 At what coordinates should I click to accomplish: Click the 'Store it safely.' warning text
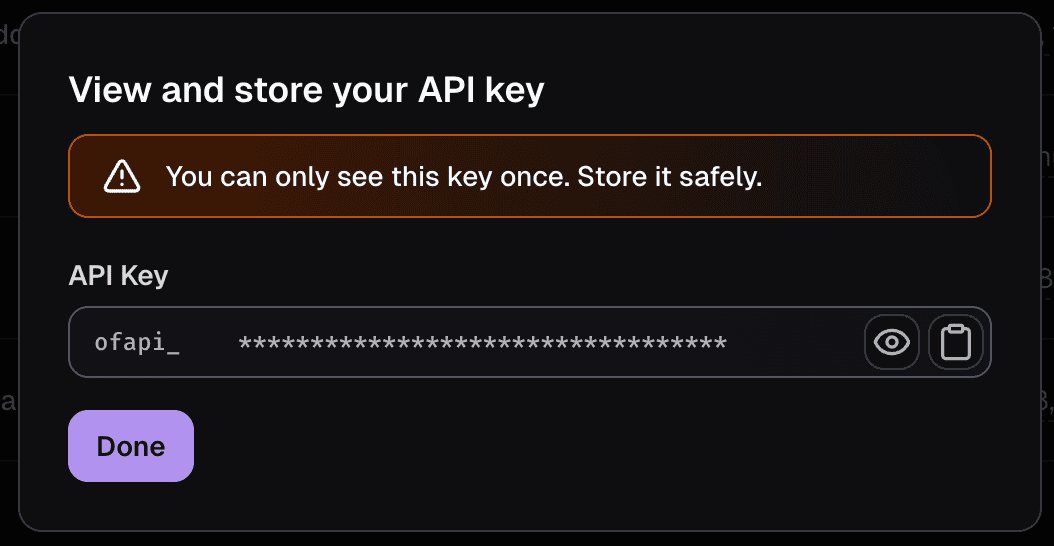tap(670, 177)
